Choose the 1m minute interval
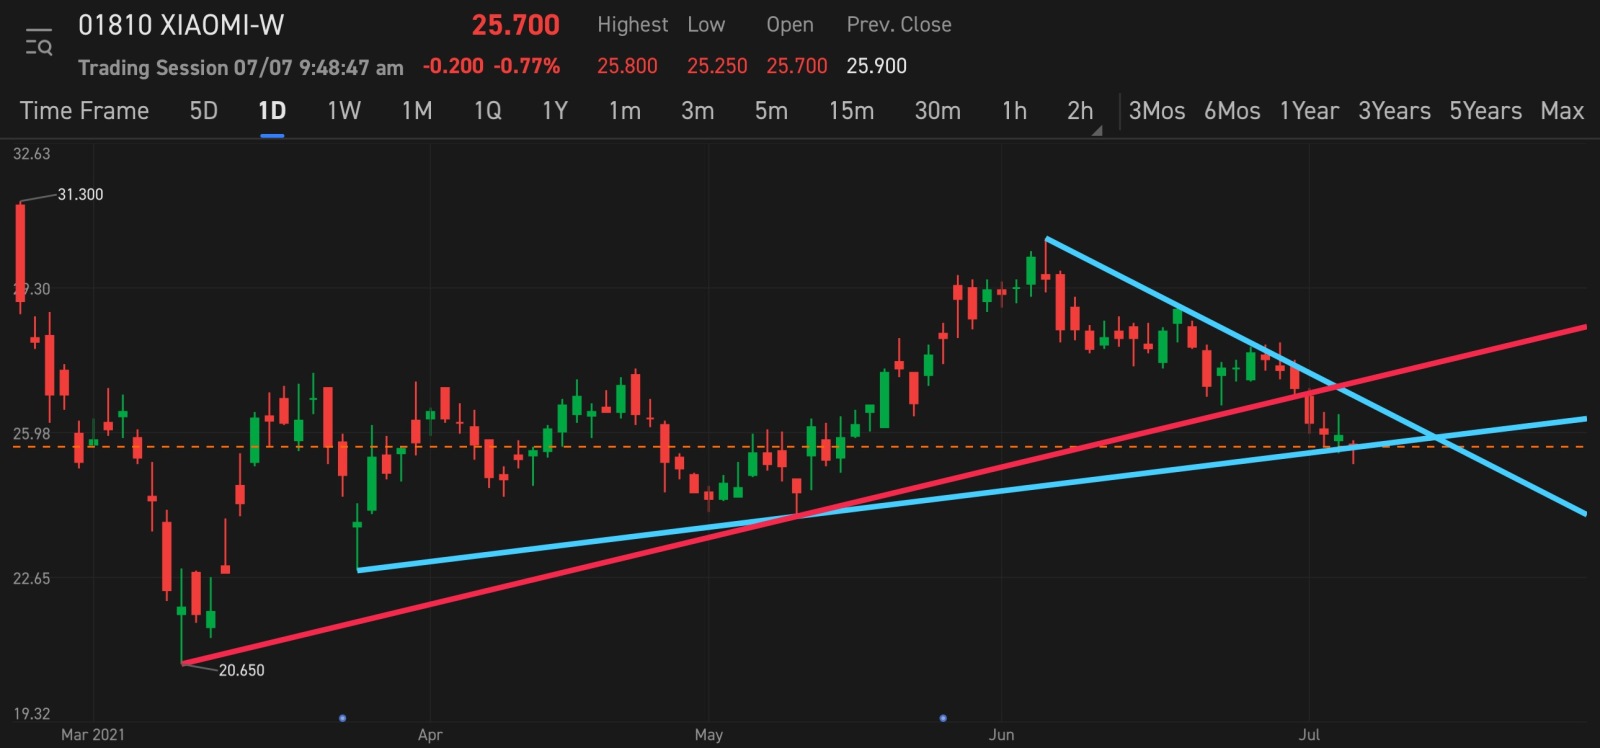 625,111
